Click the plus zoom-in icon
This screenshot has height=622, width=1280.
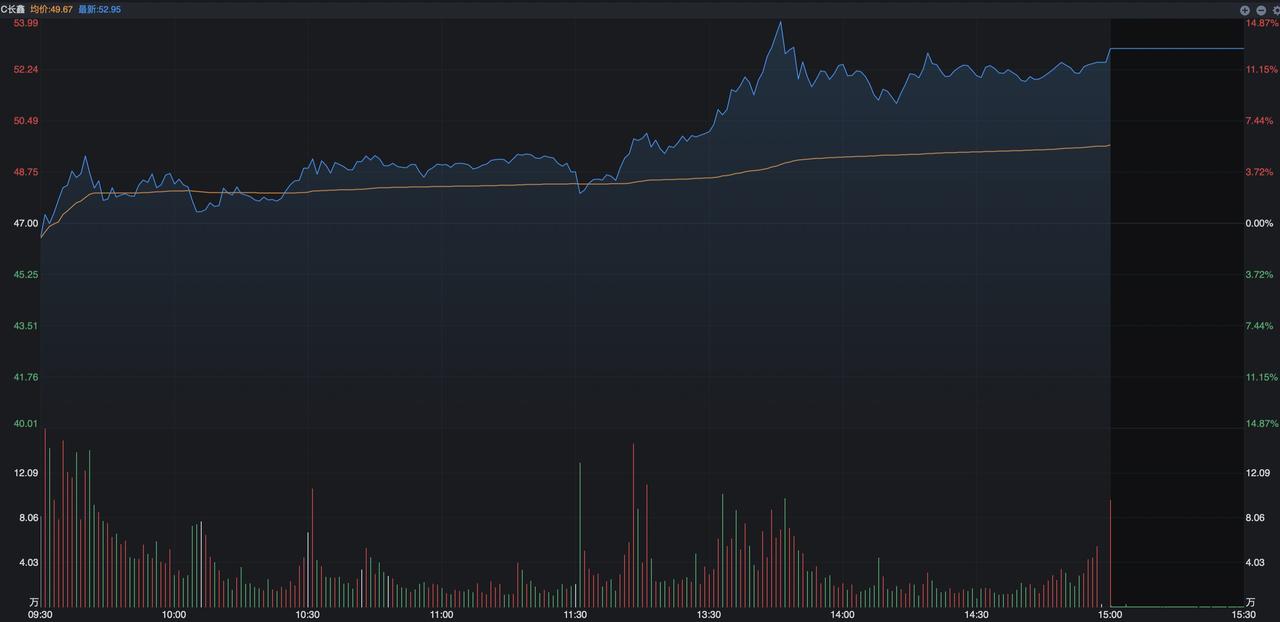coord(1245,9)
